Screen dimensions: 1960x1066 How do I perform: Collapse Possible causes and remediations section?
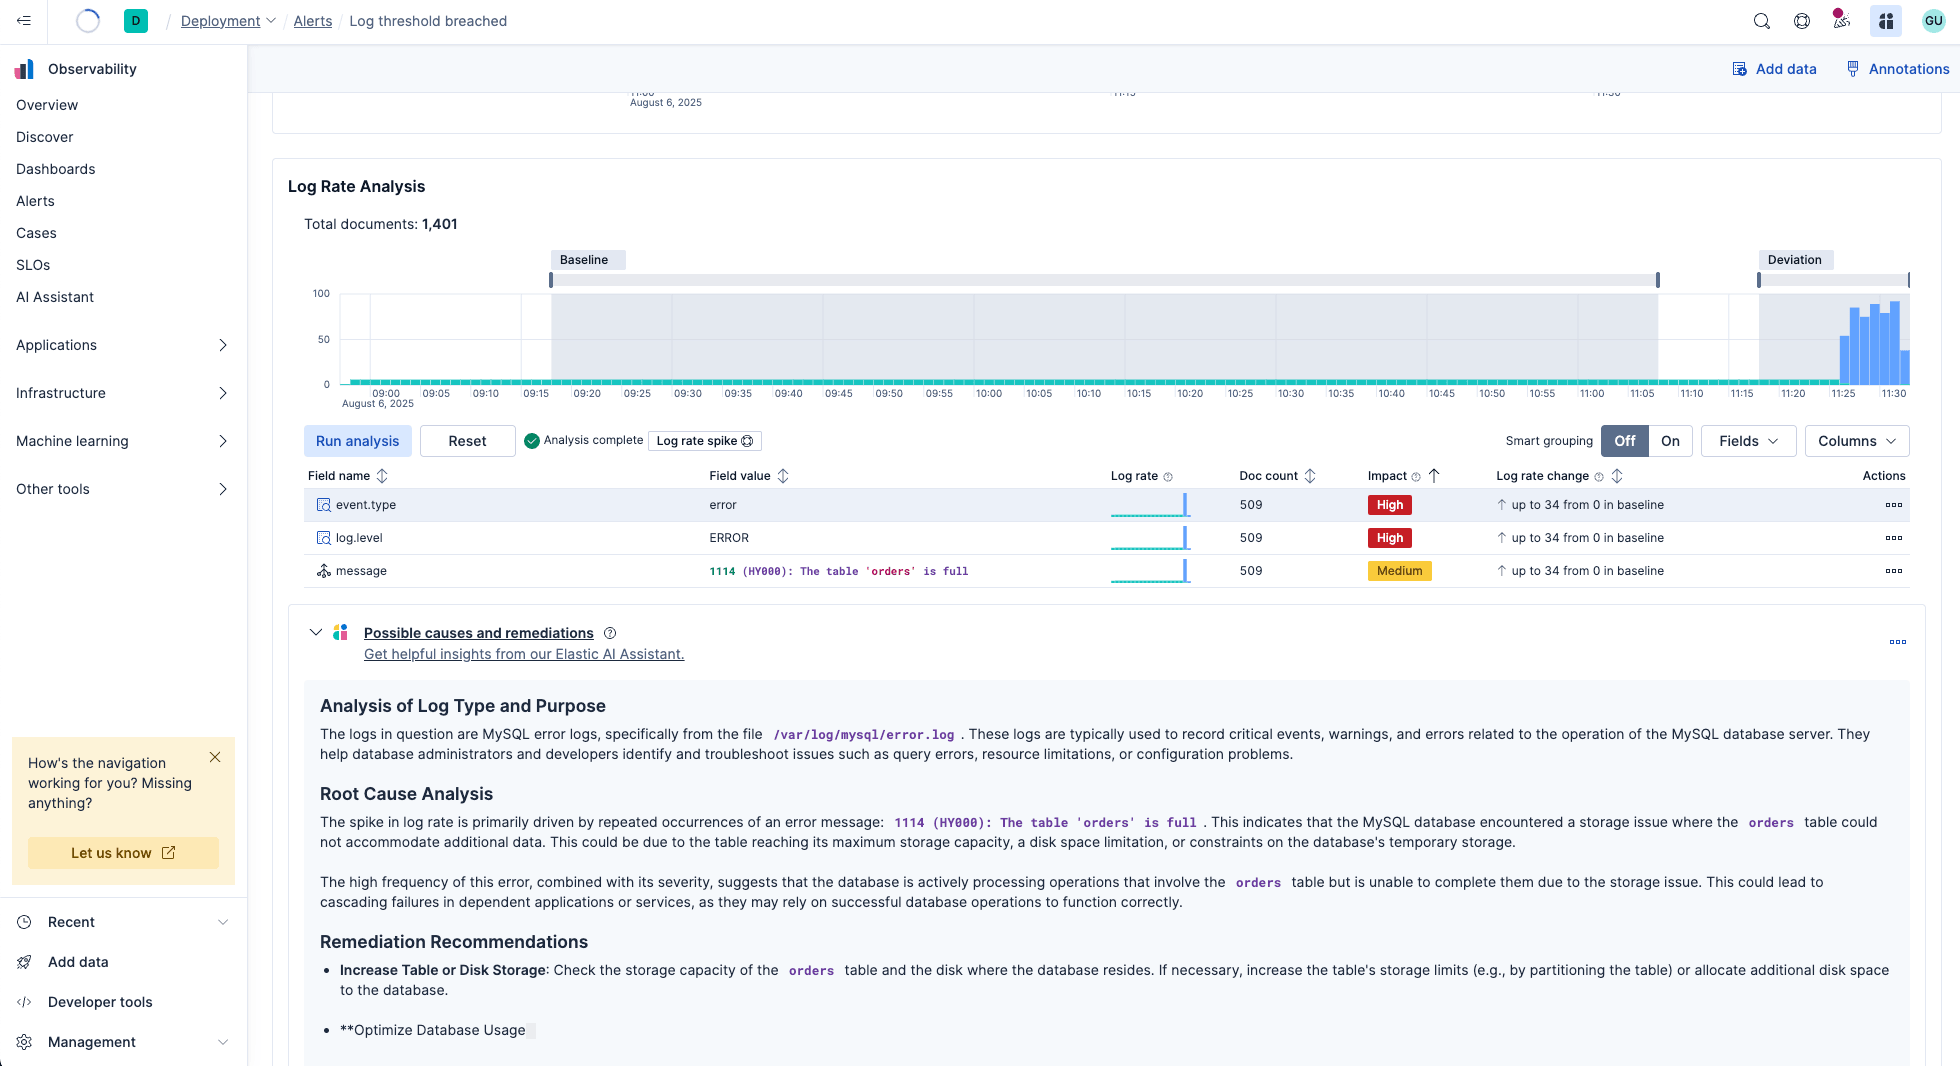[316, 633]
